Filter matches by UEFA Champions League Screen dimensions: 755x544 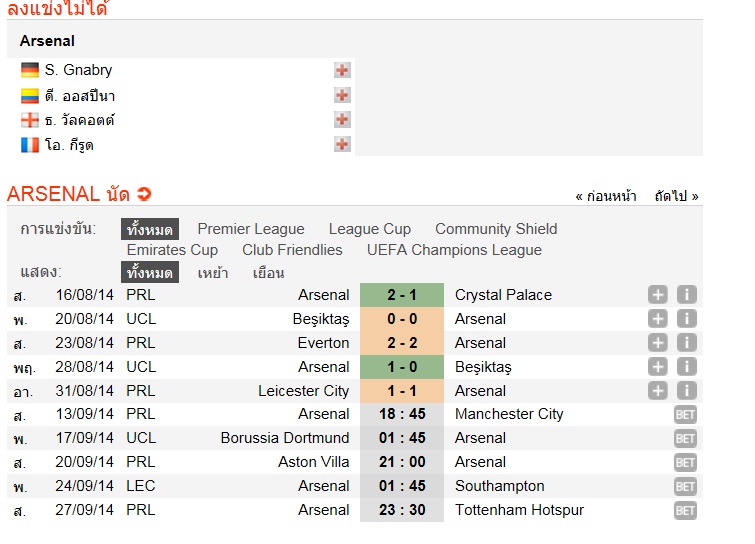(454, 250)
